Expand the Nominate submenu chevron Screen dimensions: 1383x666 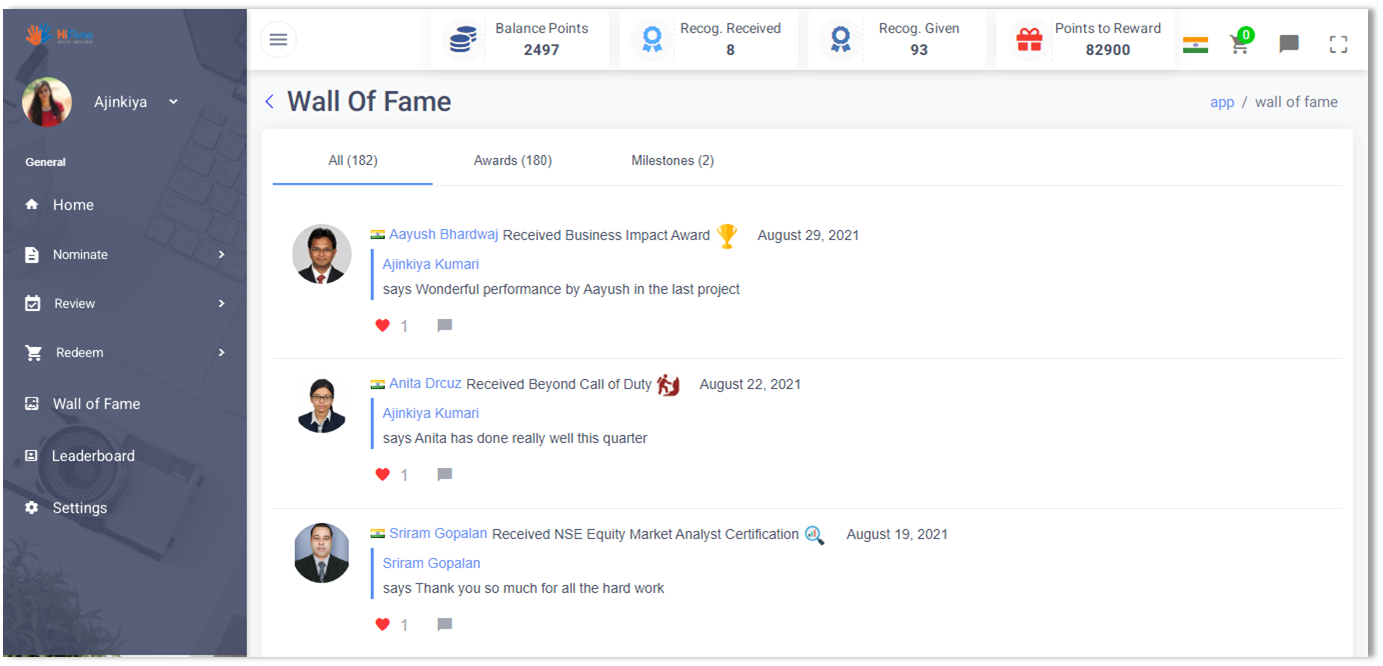click(221, 255)
